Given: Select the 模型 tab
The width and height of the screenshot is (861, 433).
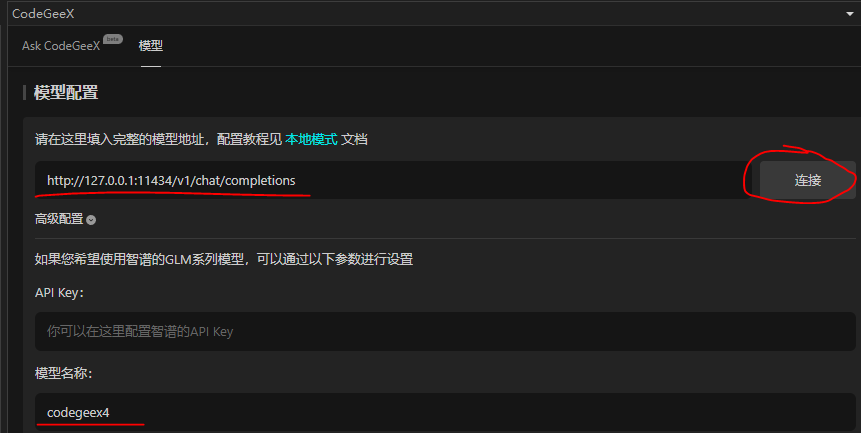Looking at the screenshot, I should point(150,46).
